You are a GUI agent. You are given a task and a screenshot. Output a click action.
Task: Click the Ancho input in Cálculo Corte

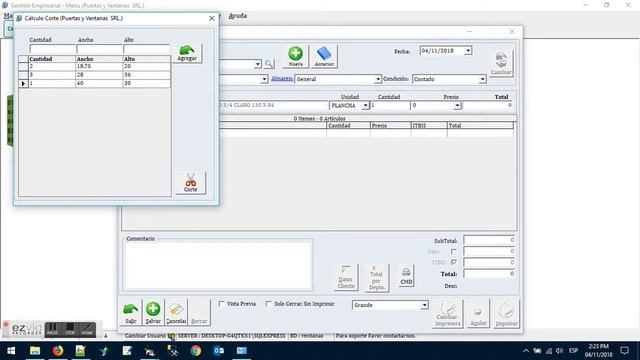[x=100, y=49]
